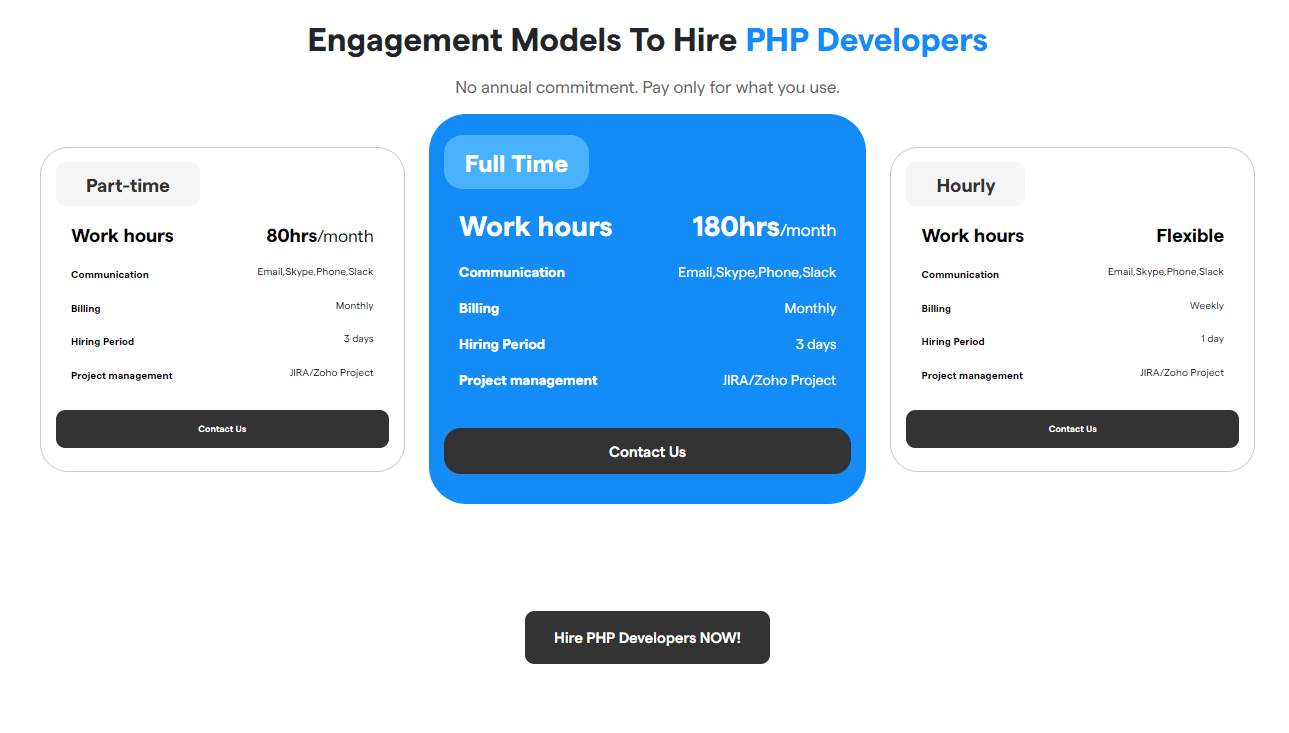
Task: Click JIRA/Zoho Project in Hourly card
Action: coord(1182,372)
